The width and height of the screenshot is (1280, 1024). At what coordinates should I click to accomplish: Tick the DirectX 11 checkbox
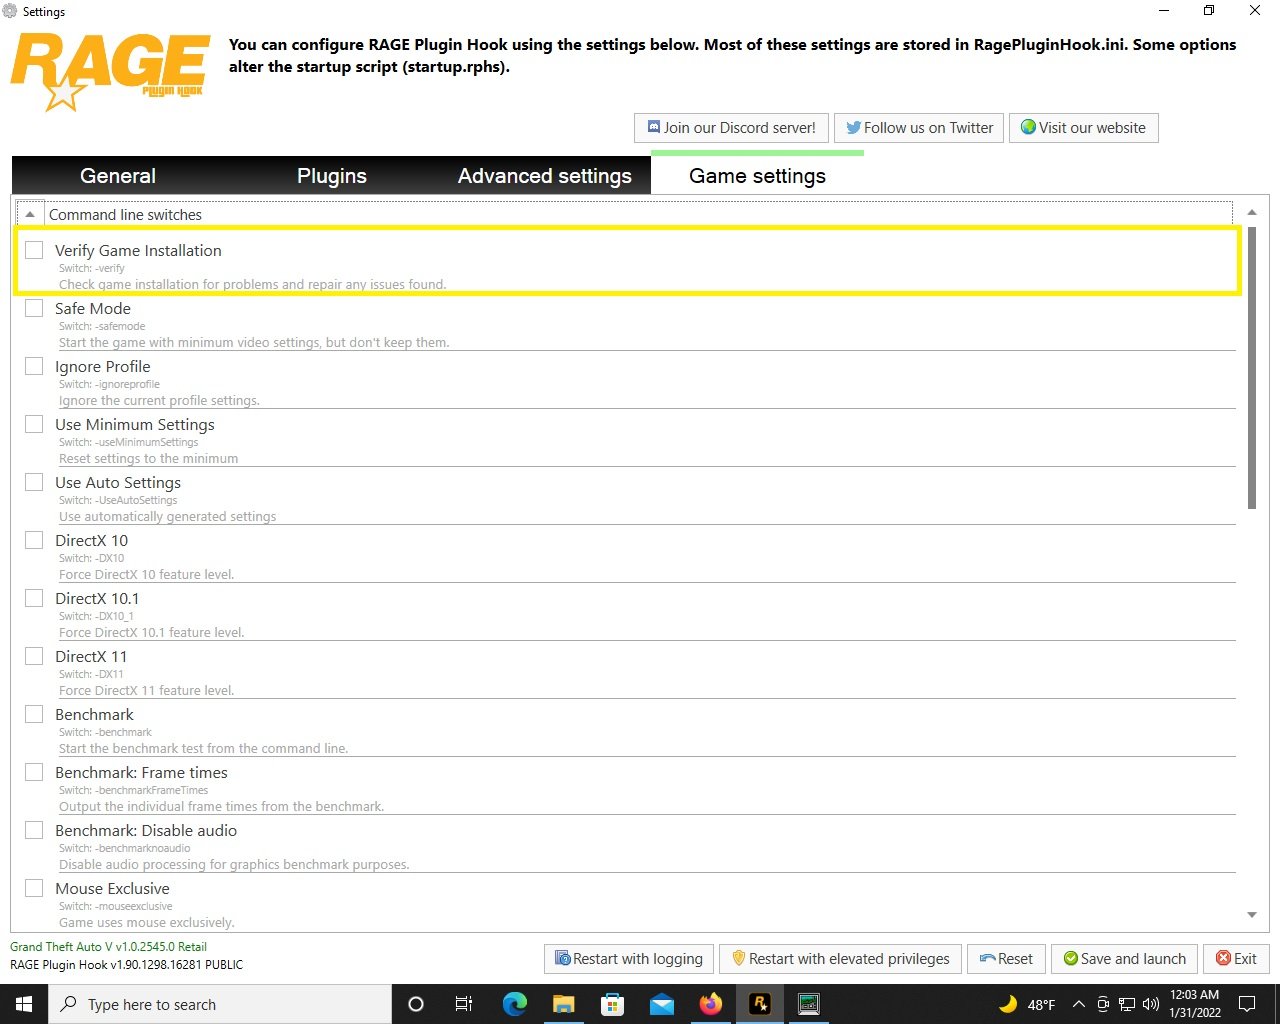tap(34, 656)
